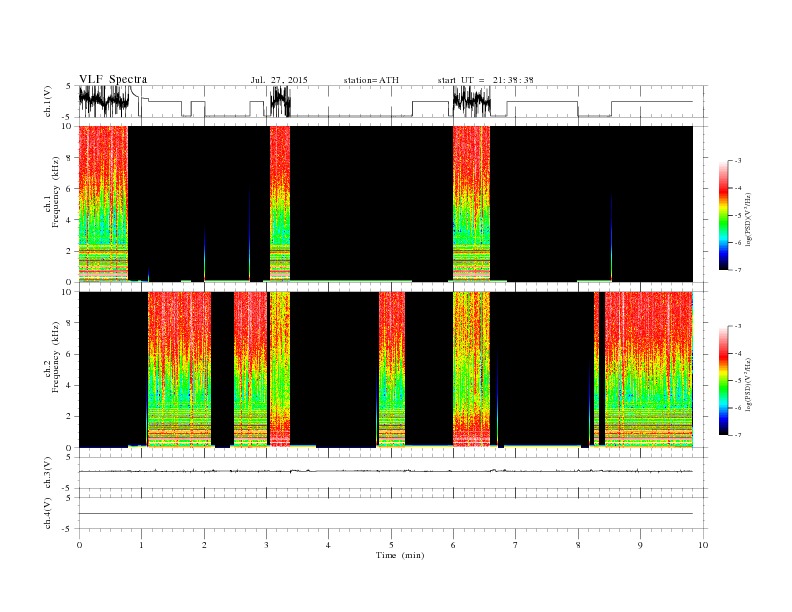792x612 pixels.
Task: Click the 'ch.4(V)' axis label
Action: [48, 513]
